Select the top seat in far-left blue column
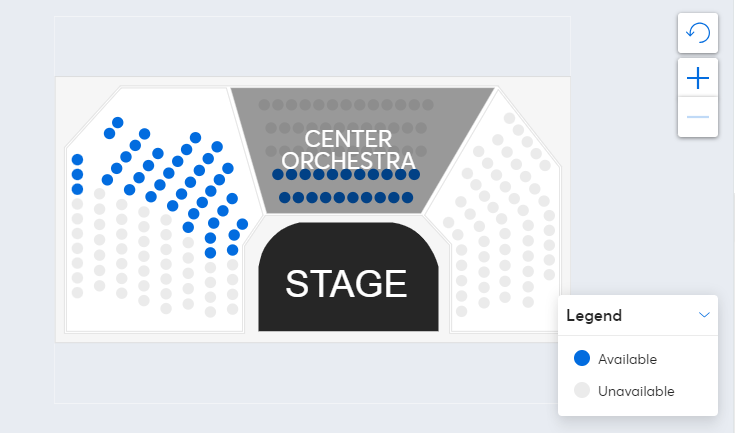 (x=77, y=160)
